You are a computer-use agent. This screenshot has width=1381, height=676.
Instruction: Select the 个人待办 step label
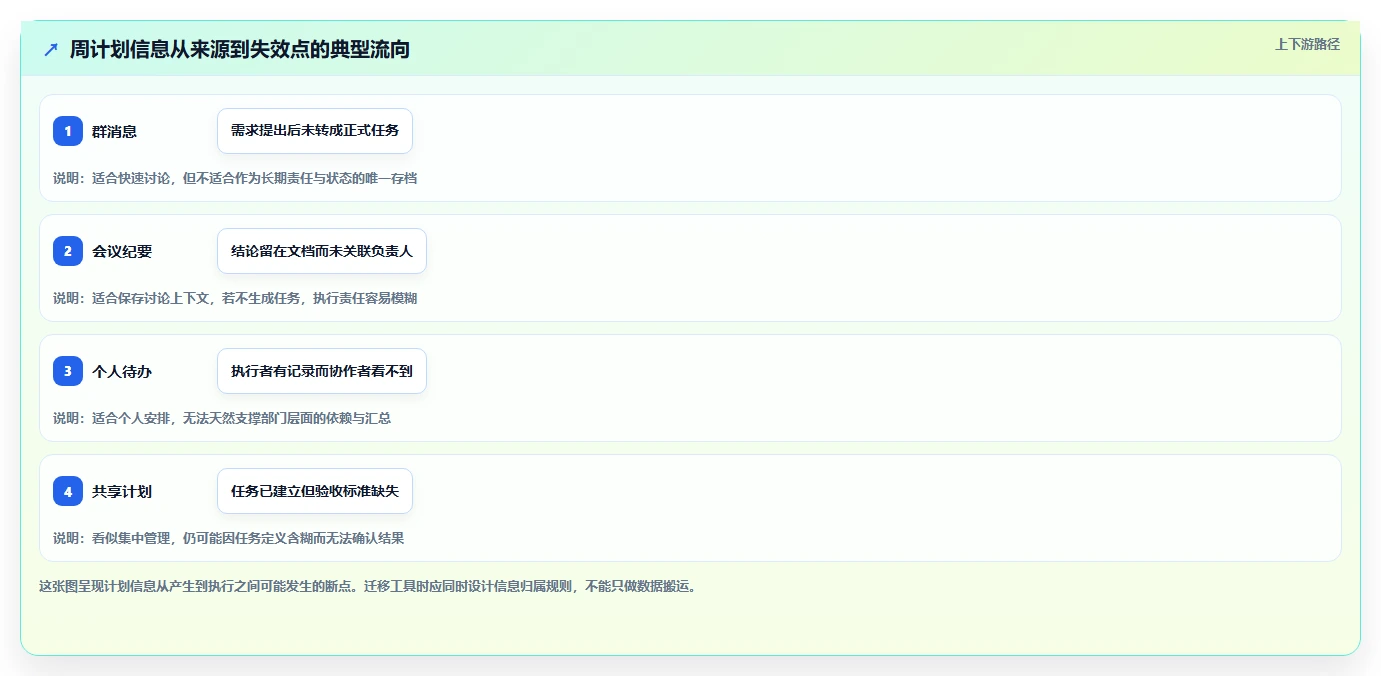[x=122, y=371]
